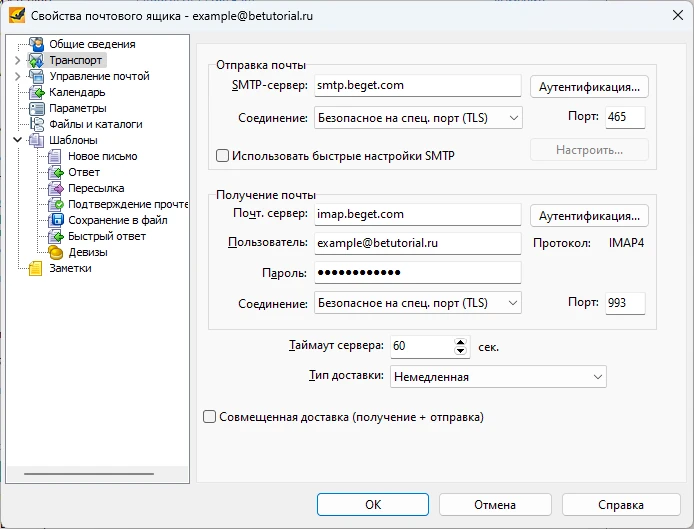The height and width of the screenshot is (529, 694).
Task: Click the Отмена button
Action: [x=495, y=505]
